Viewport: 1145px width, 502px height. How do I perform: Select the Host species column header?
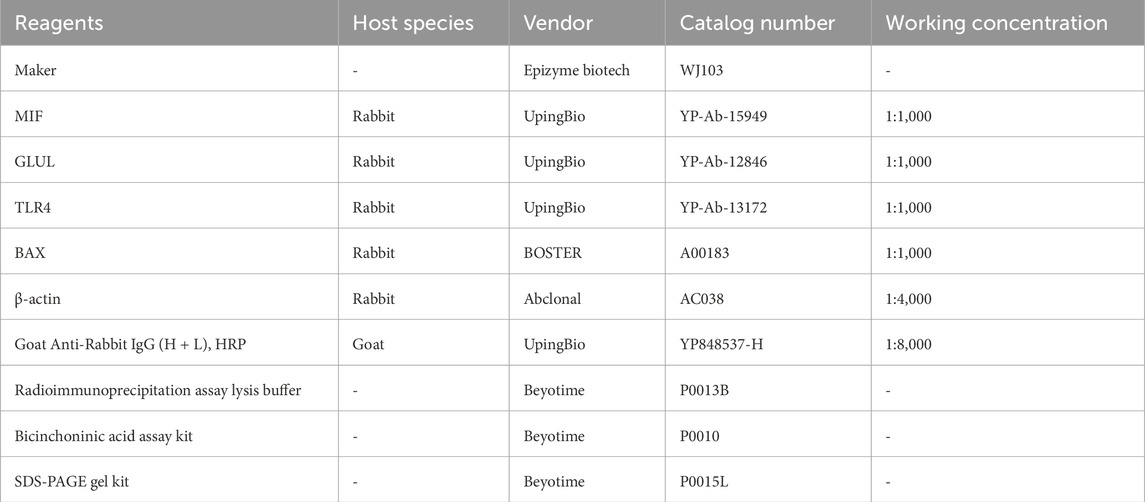(413, 23)
